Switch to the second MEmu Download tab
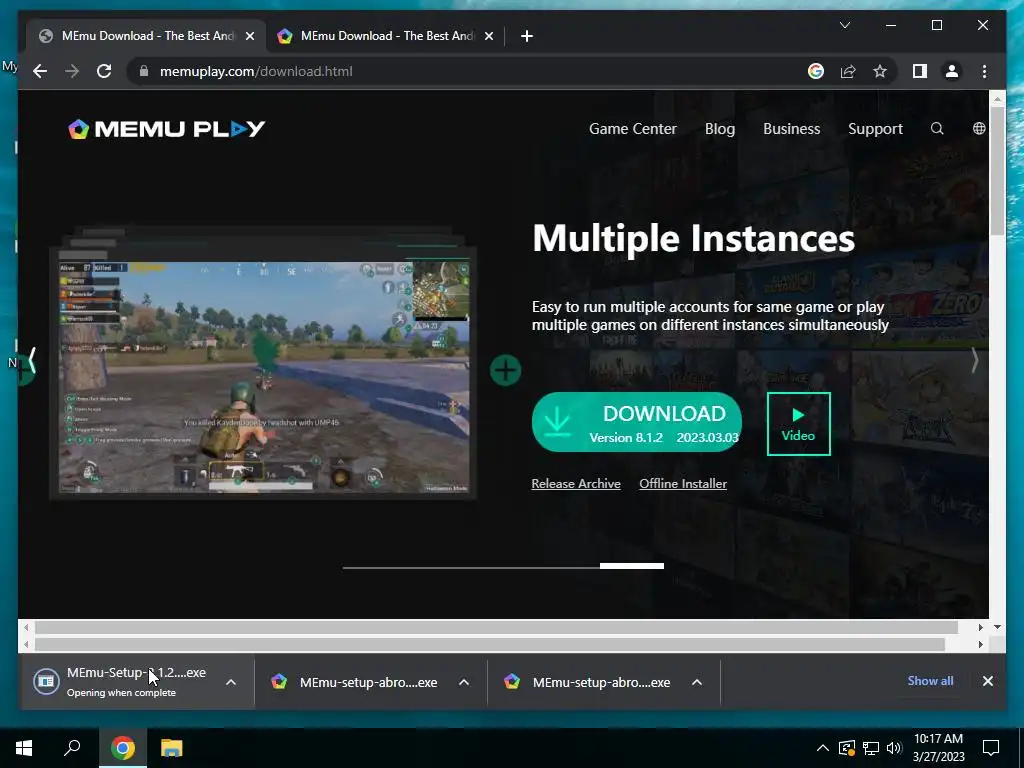The image size is (1024, 768). pyautogui.click(x=385, y=36)
